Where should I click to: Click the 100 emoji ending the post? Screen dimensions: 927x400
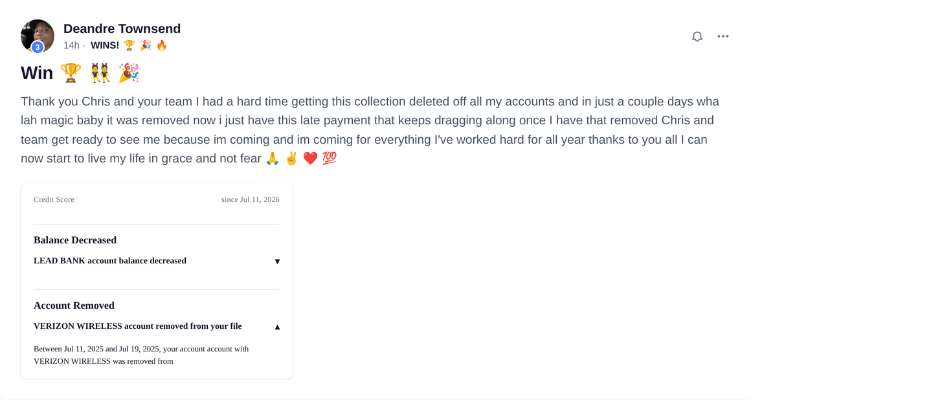point(329,159)
